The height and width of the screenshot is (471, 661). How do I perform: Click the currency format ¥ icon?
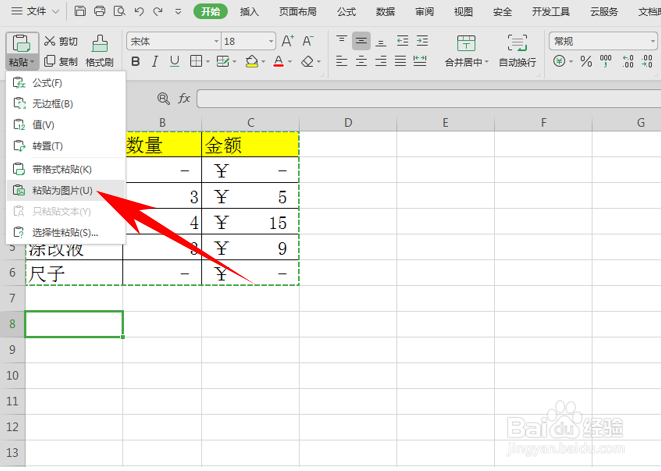tap(559, 62)
